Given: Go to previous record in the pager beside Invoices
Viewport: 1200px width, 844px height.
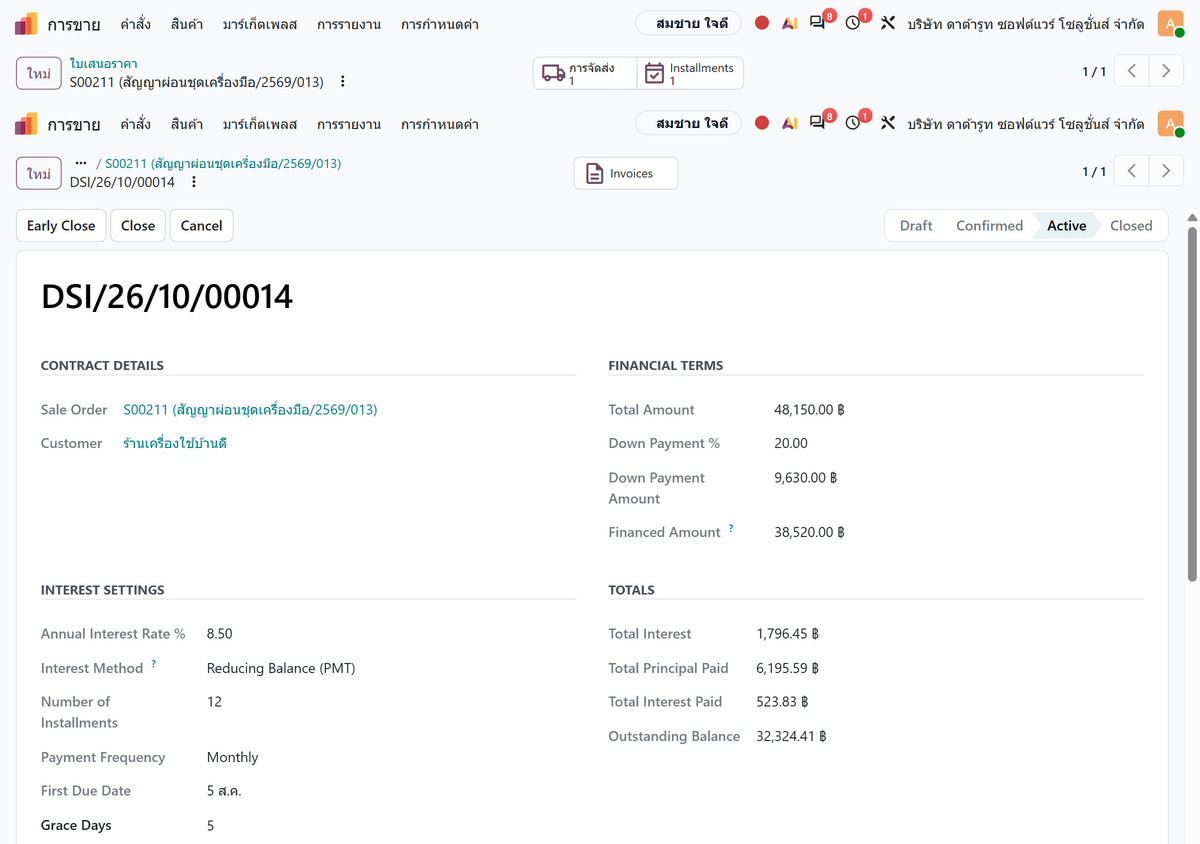Looking at the screenshot, I should click(x=1131, y=171).
